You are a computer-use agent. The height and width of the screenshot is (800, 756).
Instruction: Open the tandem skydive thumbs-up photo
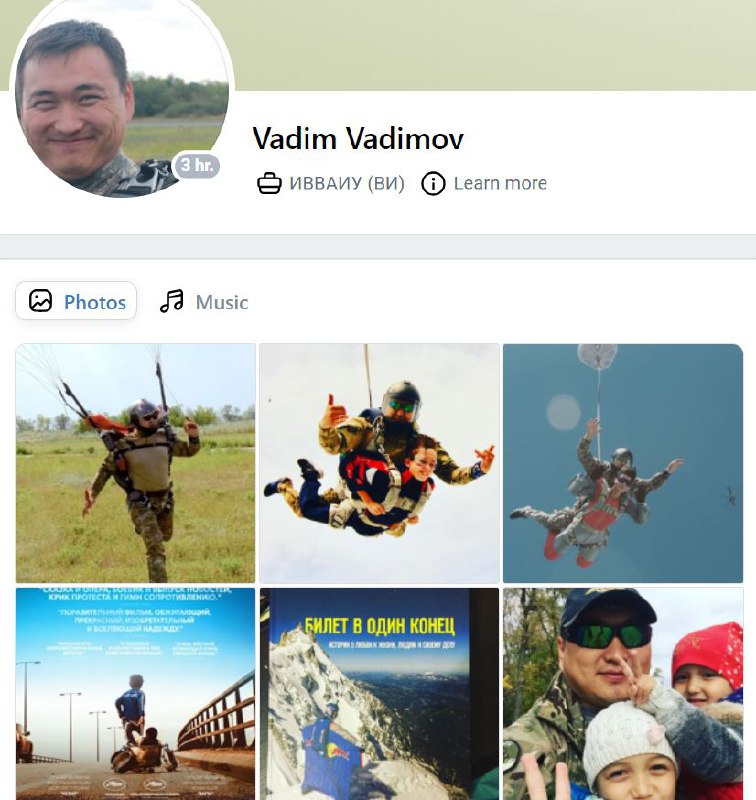379,463
